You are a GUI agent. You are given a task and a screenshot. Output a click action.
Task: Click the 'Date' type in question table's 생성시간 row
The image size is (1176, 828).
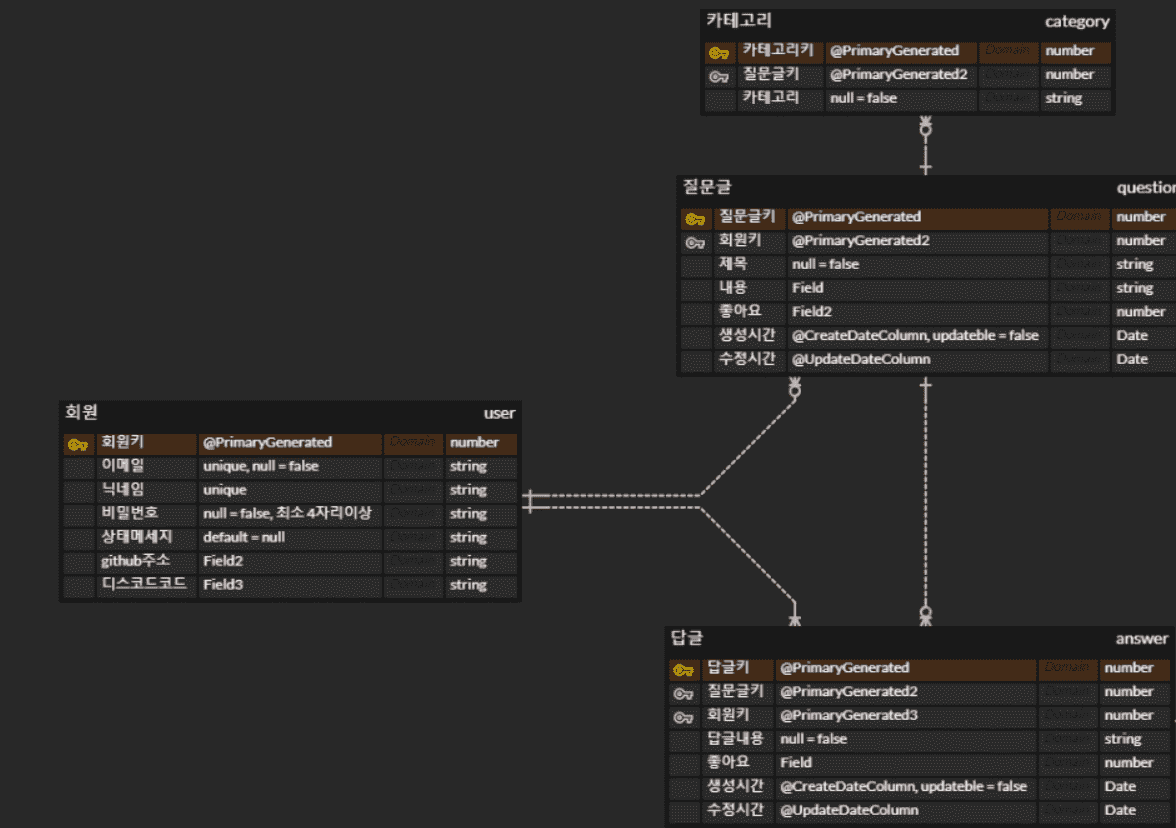point(1132,335)
